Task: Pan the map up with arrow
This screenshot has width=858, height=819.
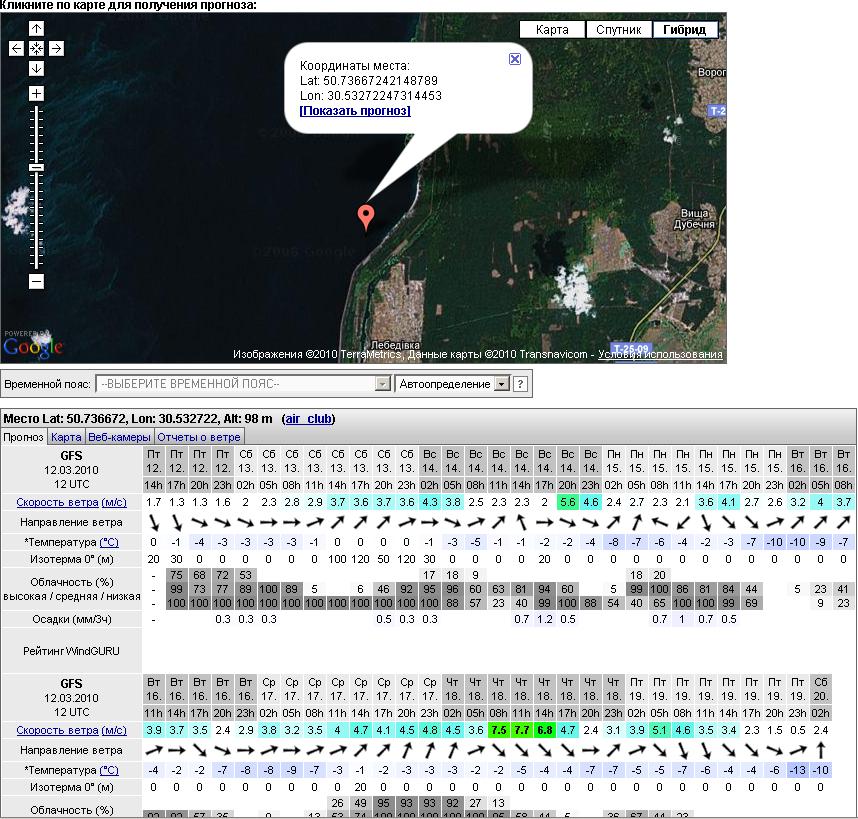Action: [36, 28]
